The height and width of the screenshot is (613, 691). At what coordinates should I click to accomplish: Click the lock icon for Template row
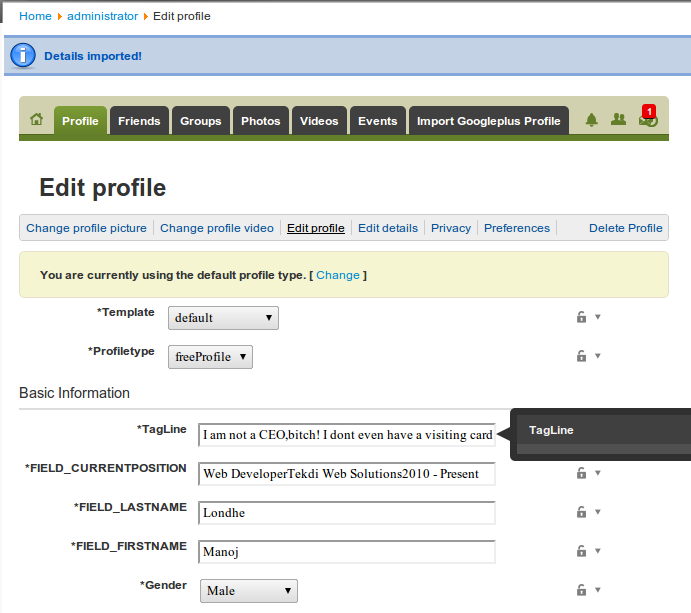click(x=581, y=317)
